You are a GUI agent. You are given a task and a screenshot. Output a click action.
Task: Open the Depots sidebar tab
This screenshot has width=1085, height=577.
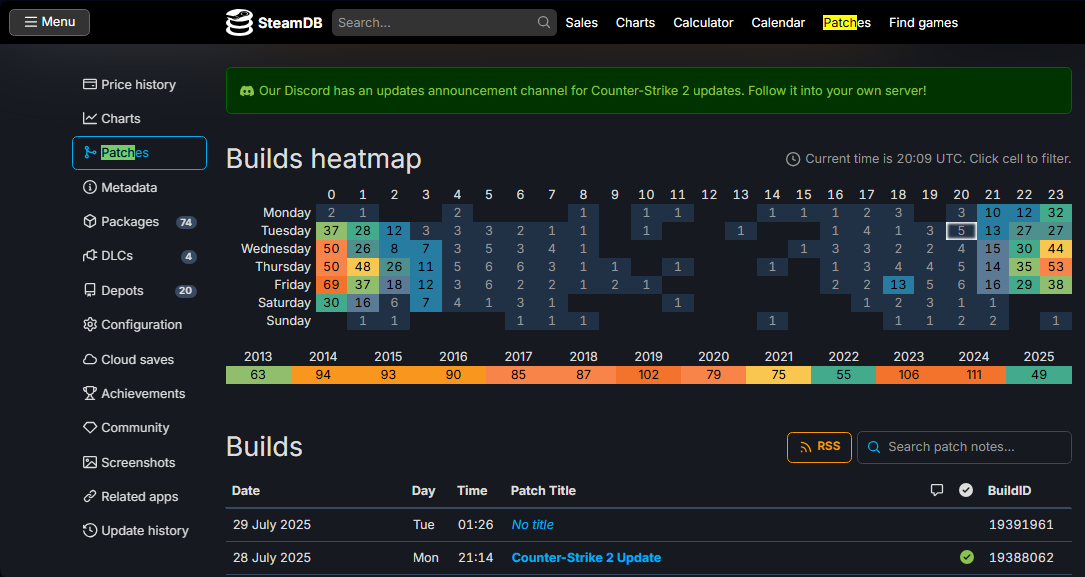[139, 291]
